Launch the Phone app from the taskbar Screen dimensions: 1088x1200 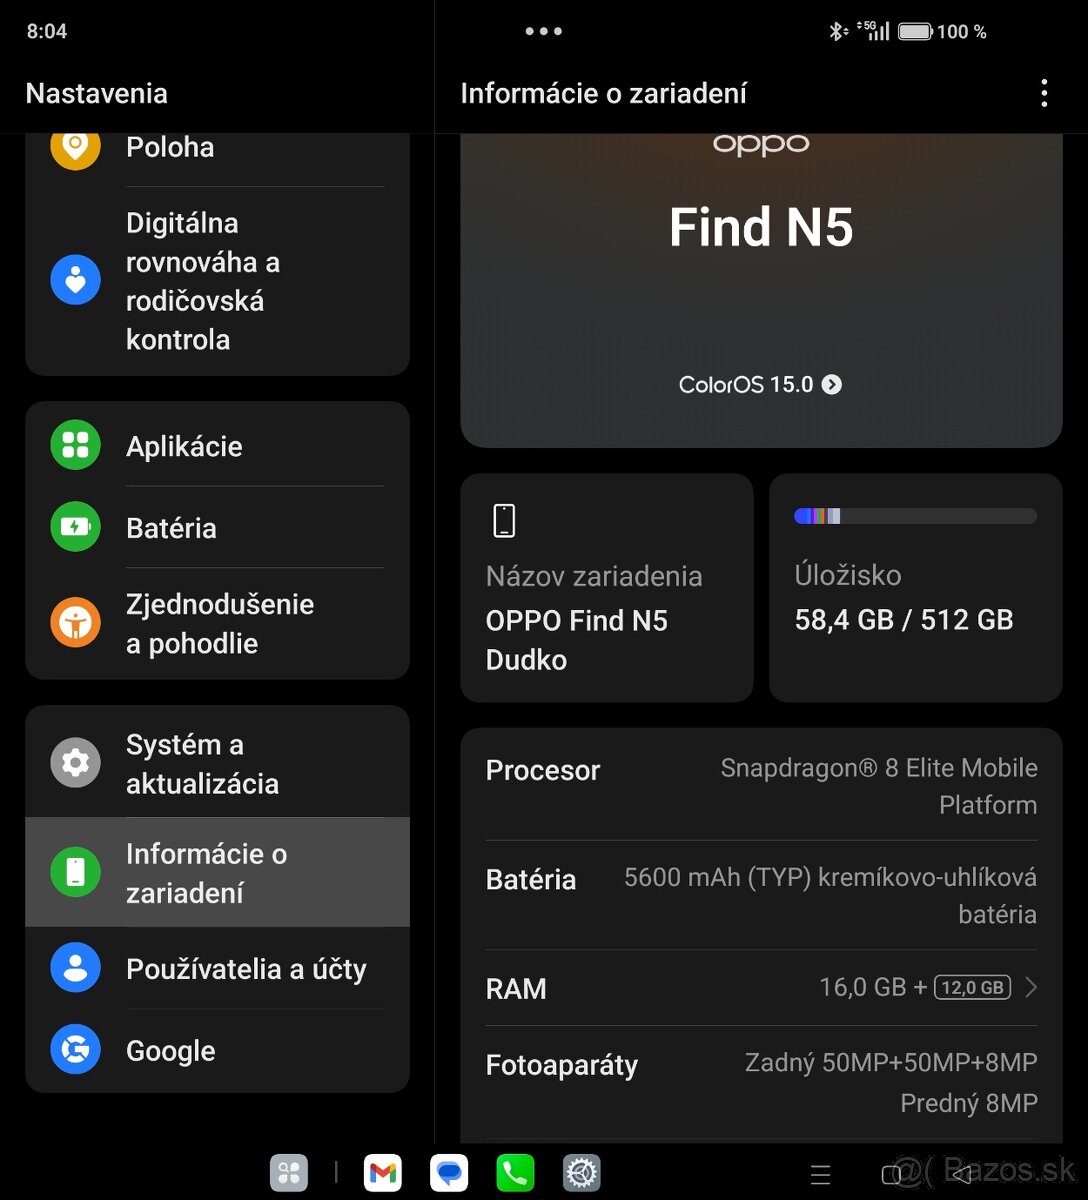tap(514, 1172)
